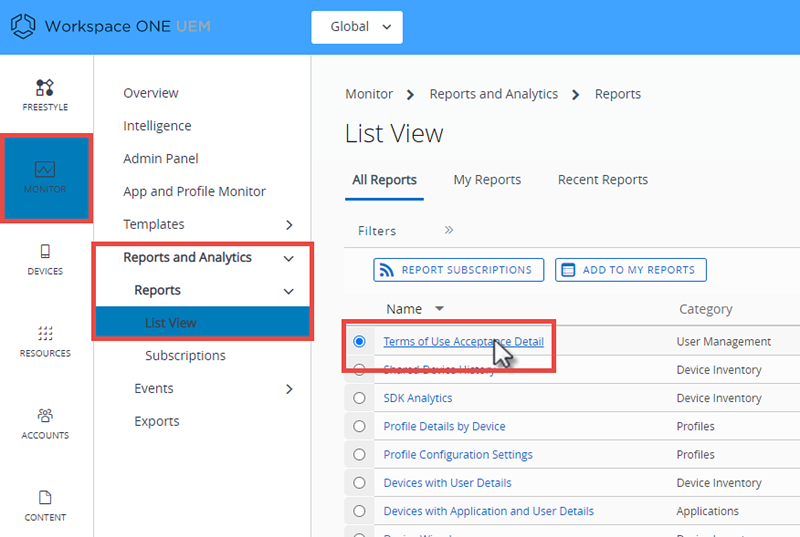The image size is (800, 537).
Task: Switch to the My Reports tab
Action: [487, 180]
